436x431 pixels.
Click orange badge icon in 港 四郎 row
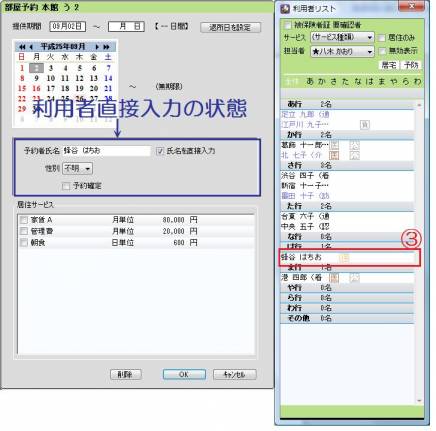(x=334, y=277)
